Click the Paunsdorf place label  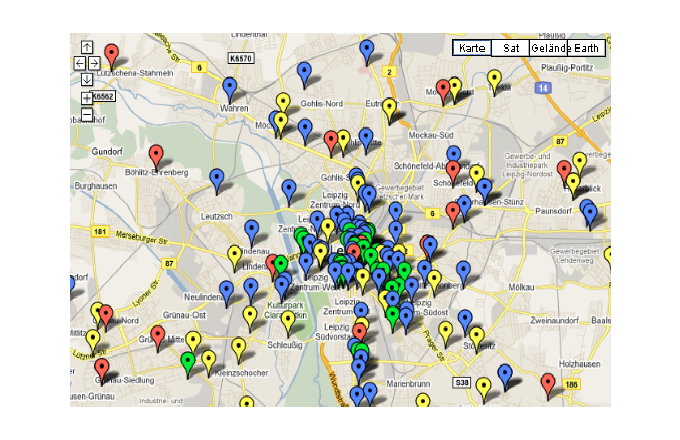[553, 211]
